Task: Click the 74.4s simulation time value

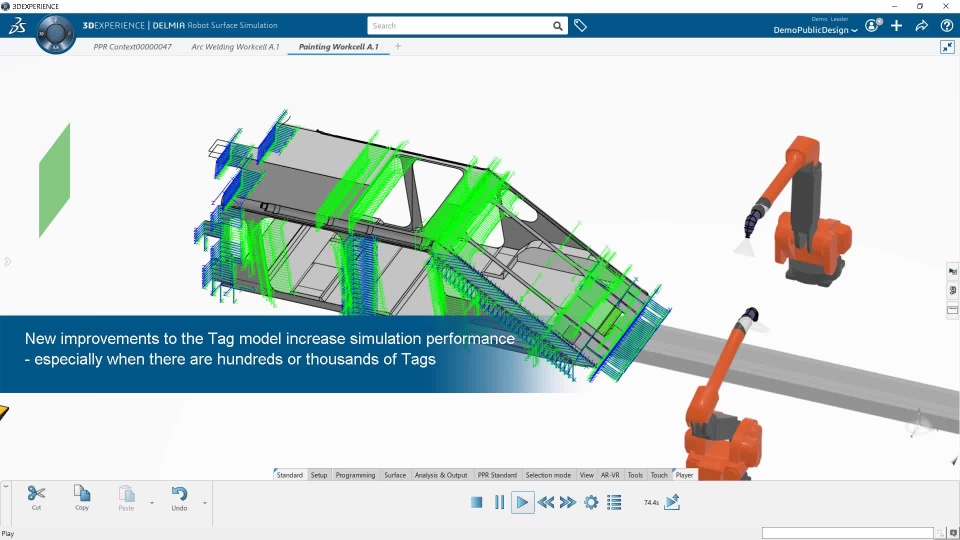Action: point(651,503)
